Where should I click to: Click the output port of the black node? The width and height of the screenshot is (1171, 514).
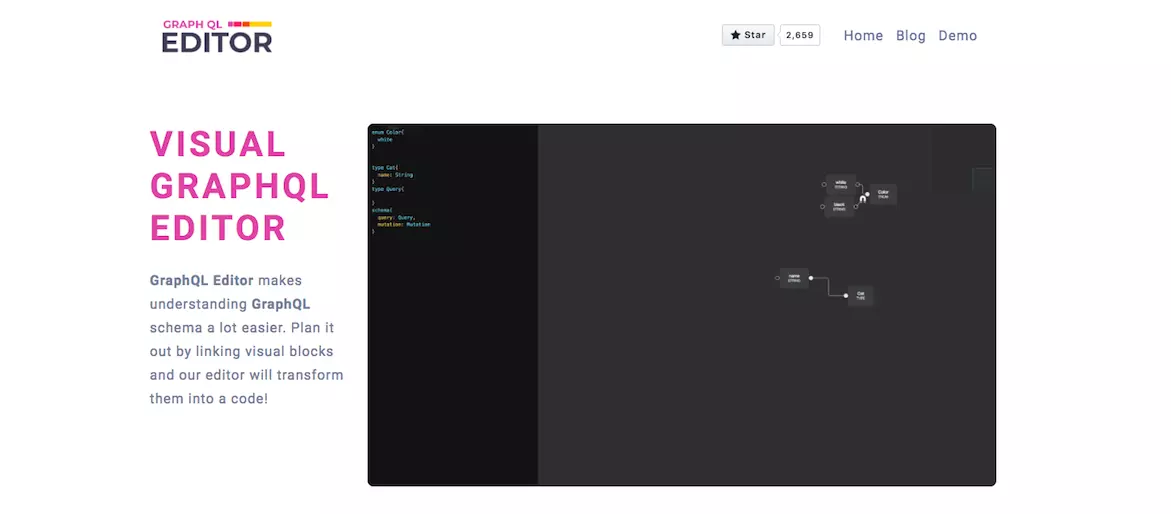pos(856,206)
